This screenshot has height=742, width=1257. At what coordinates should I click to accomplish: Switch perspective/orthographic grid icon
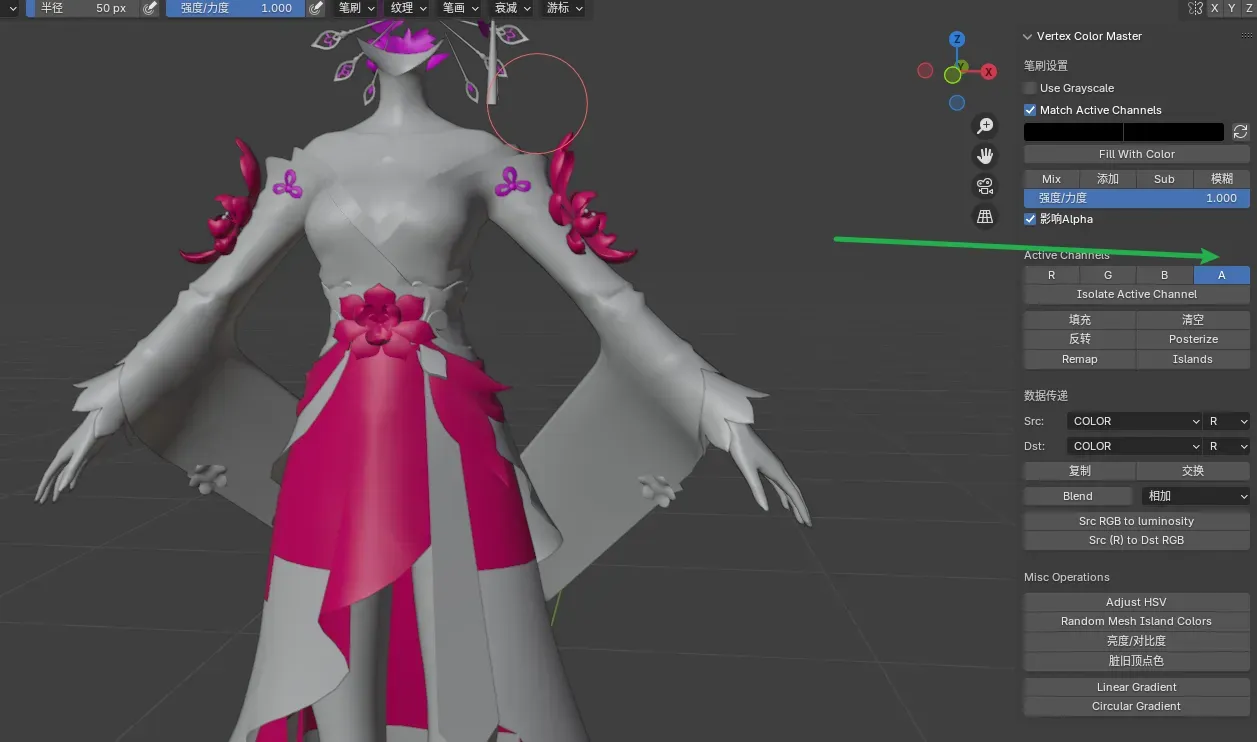coord(985,217)
